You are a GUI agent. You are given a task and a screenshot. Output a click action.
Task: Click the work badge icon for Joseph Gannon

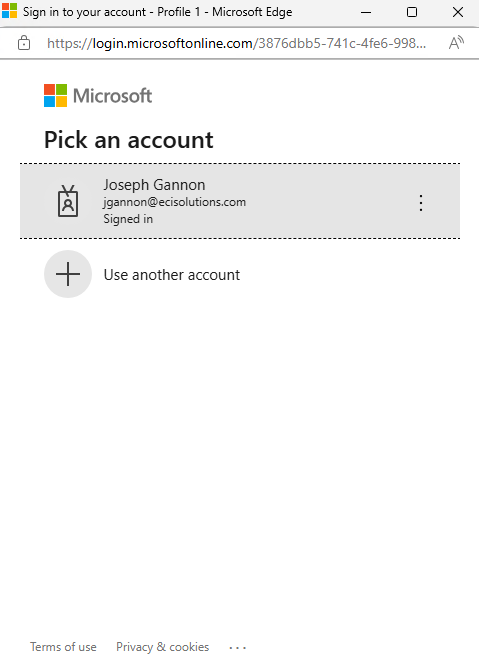[68, 201]
